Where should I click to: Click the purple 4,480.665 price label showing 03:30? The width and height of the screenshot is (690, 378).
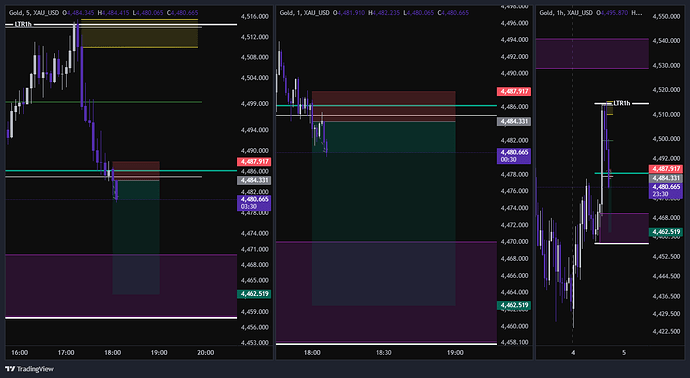tap(254, 202)
